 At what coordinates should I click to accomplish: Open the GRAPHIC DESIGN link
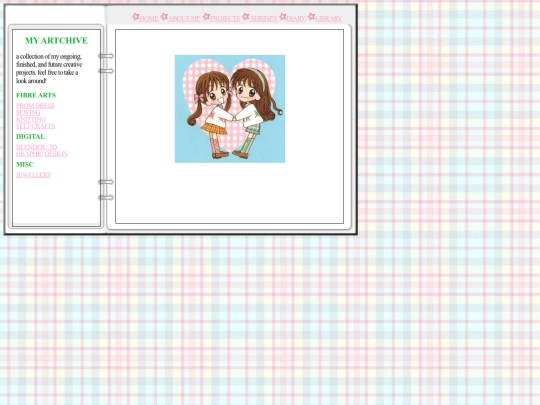pyautogui.click(x=42, y=154)
